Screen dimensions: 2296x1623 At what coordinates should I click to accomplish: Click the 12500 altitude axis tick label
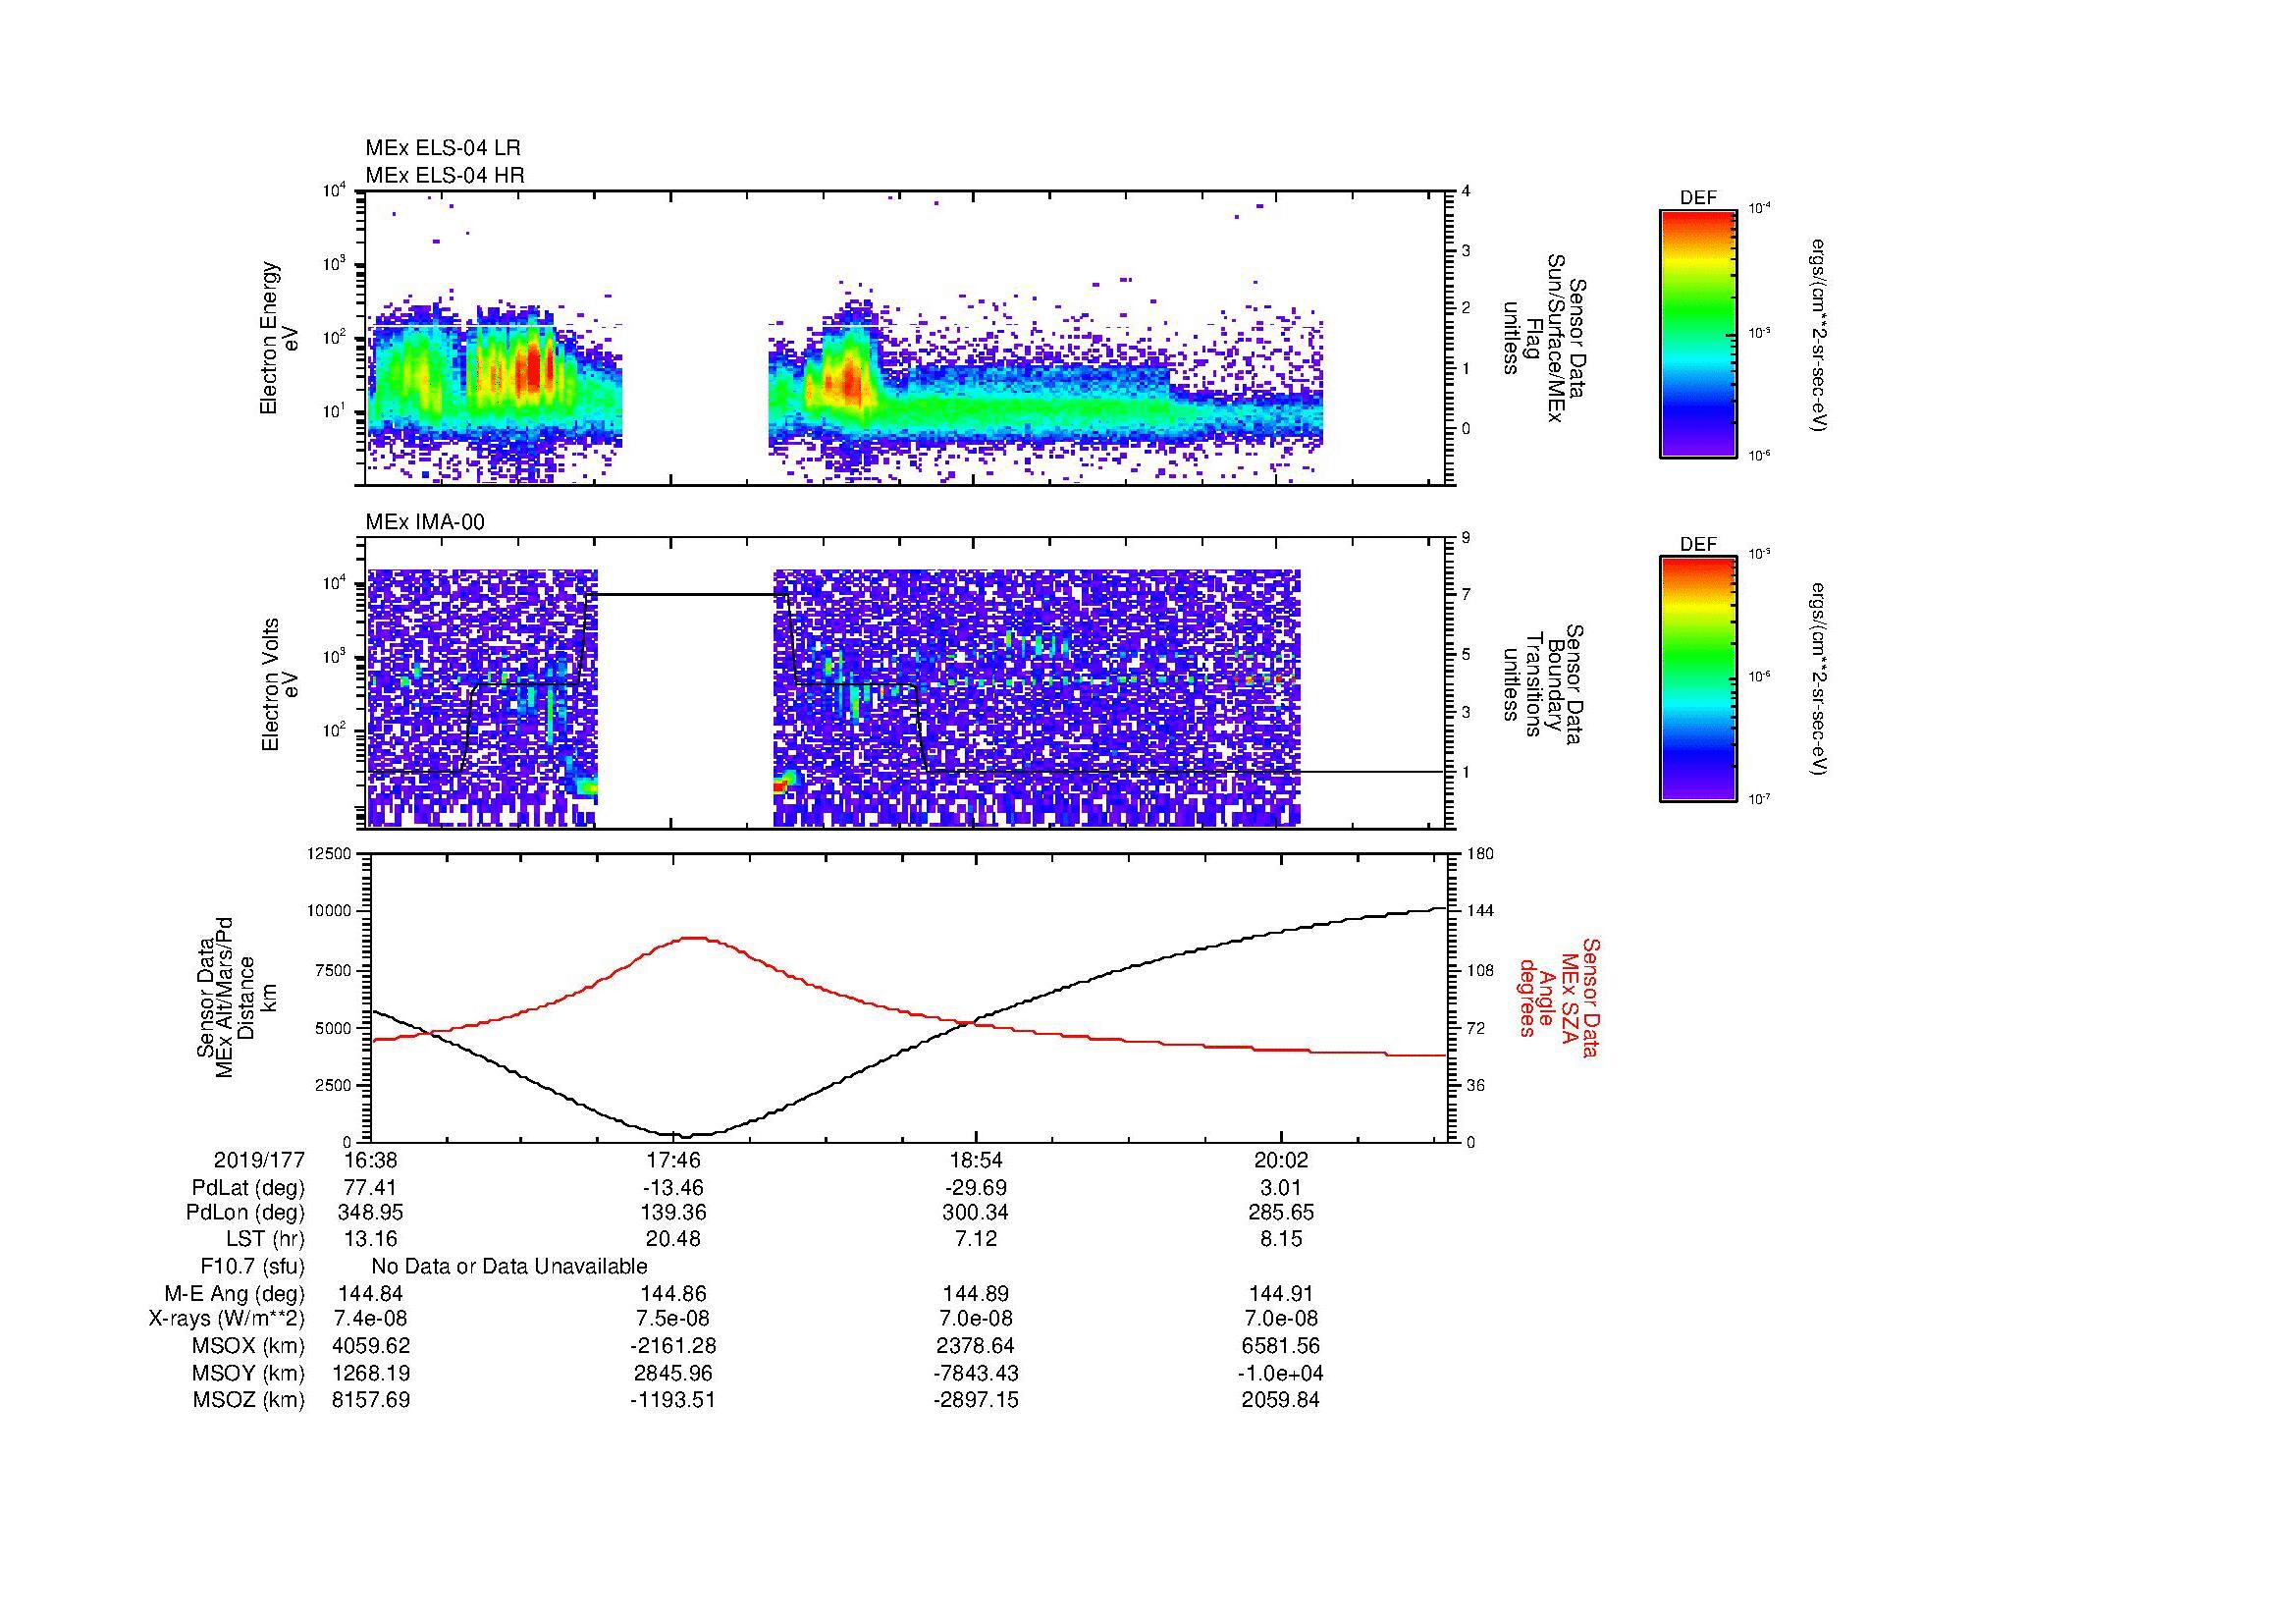point(331,853)
